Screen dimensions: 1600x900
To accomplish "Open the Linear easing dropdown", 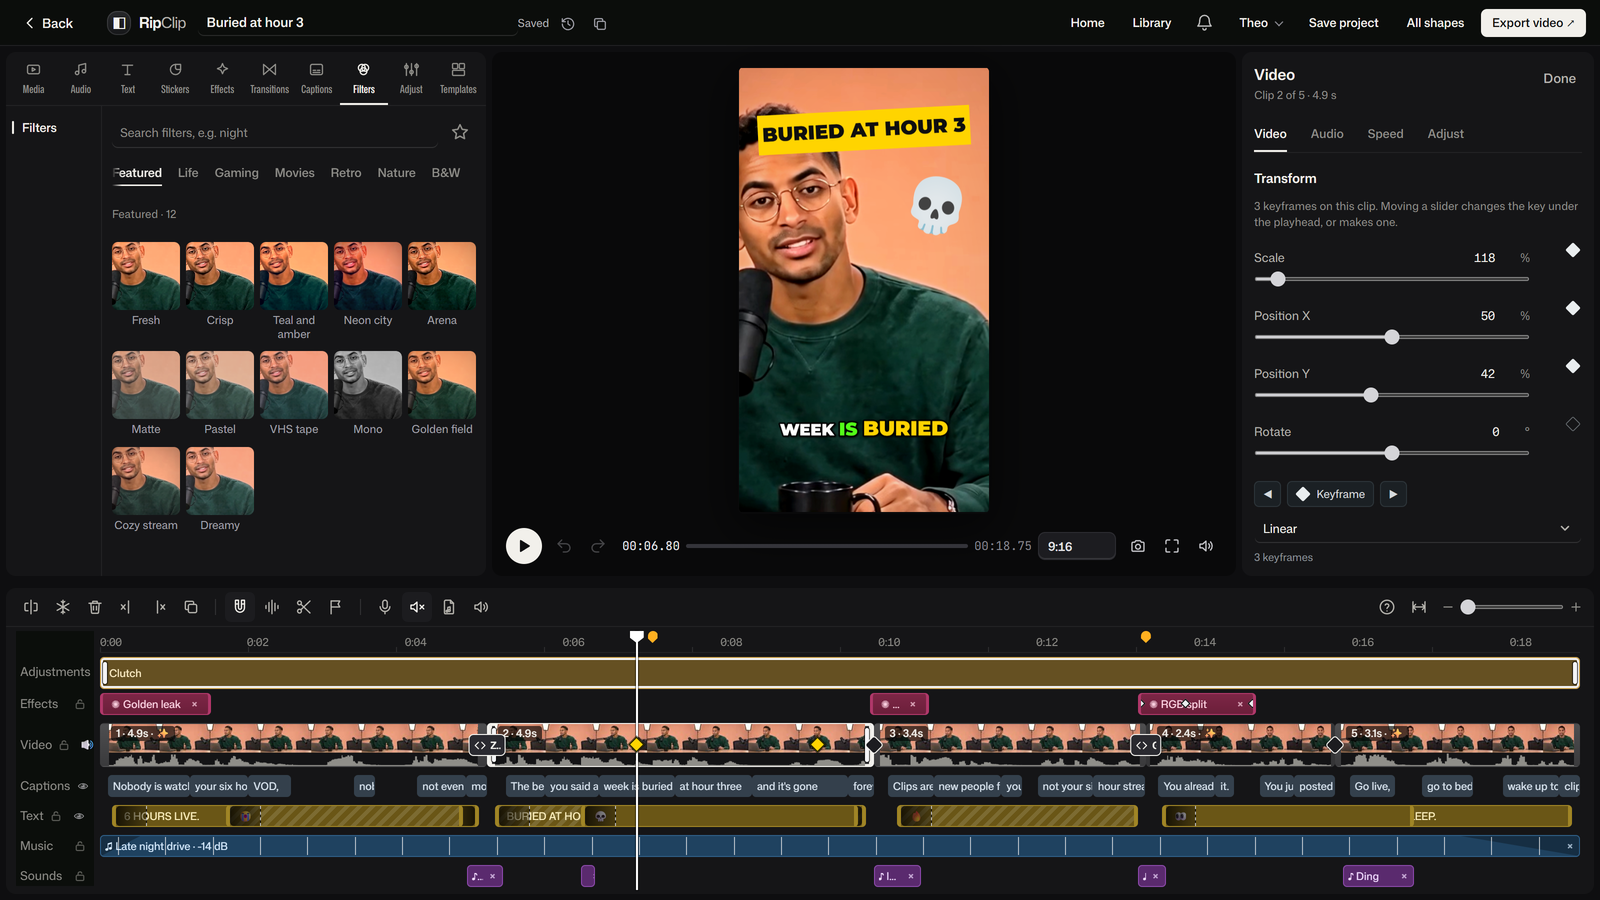I will pos(1417,529).
